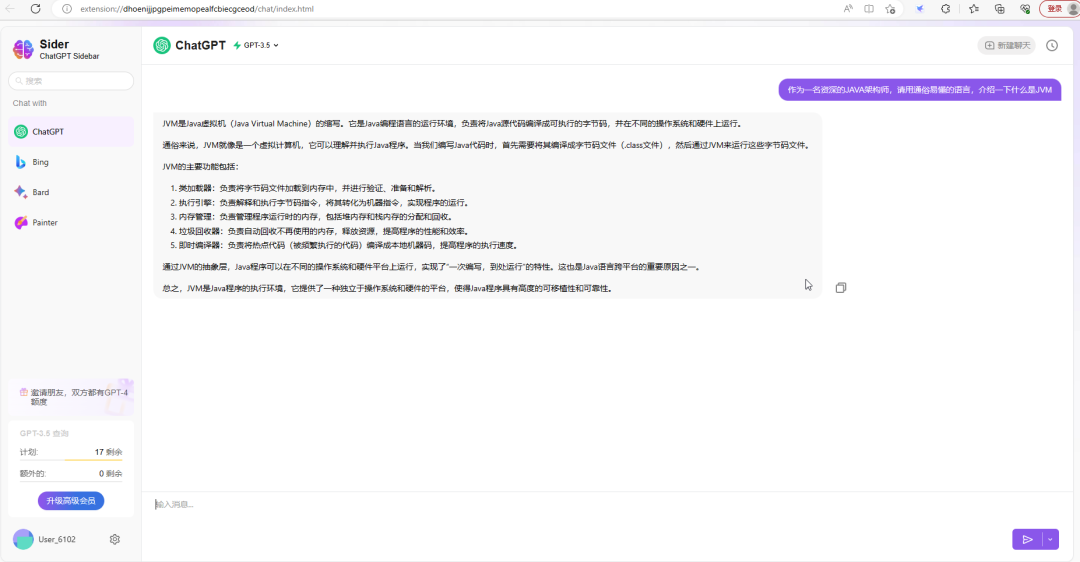Click the browser back arrow
Image resolution: width=1080 pixels, height=562 pixels.
tap(10, 9)
